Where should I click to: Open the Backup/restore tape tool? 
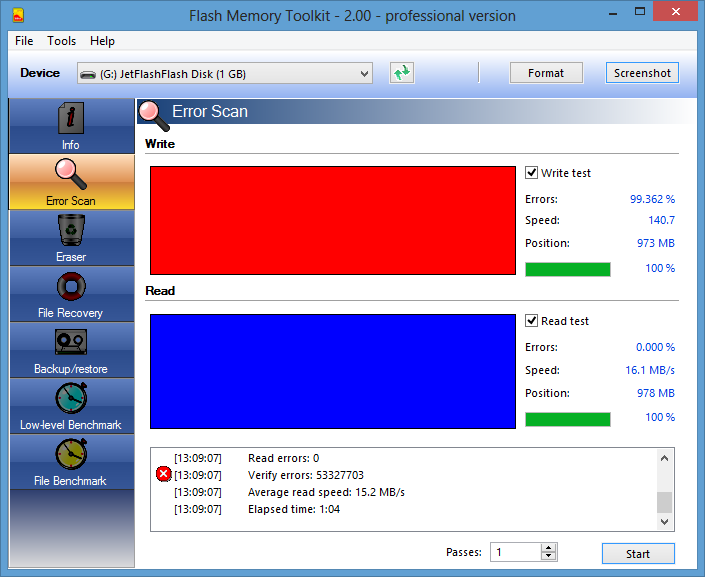pyautogui.click(x=70, y=343)
